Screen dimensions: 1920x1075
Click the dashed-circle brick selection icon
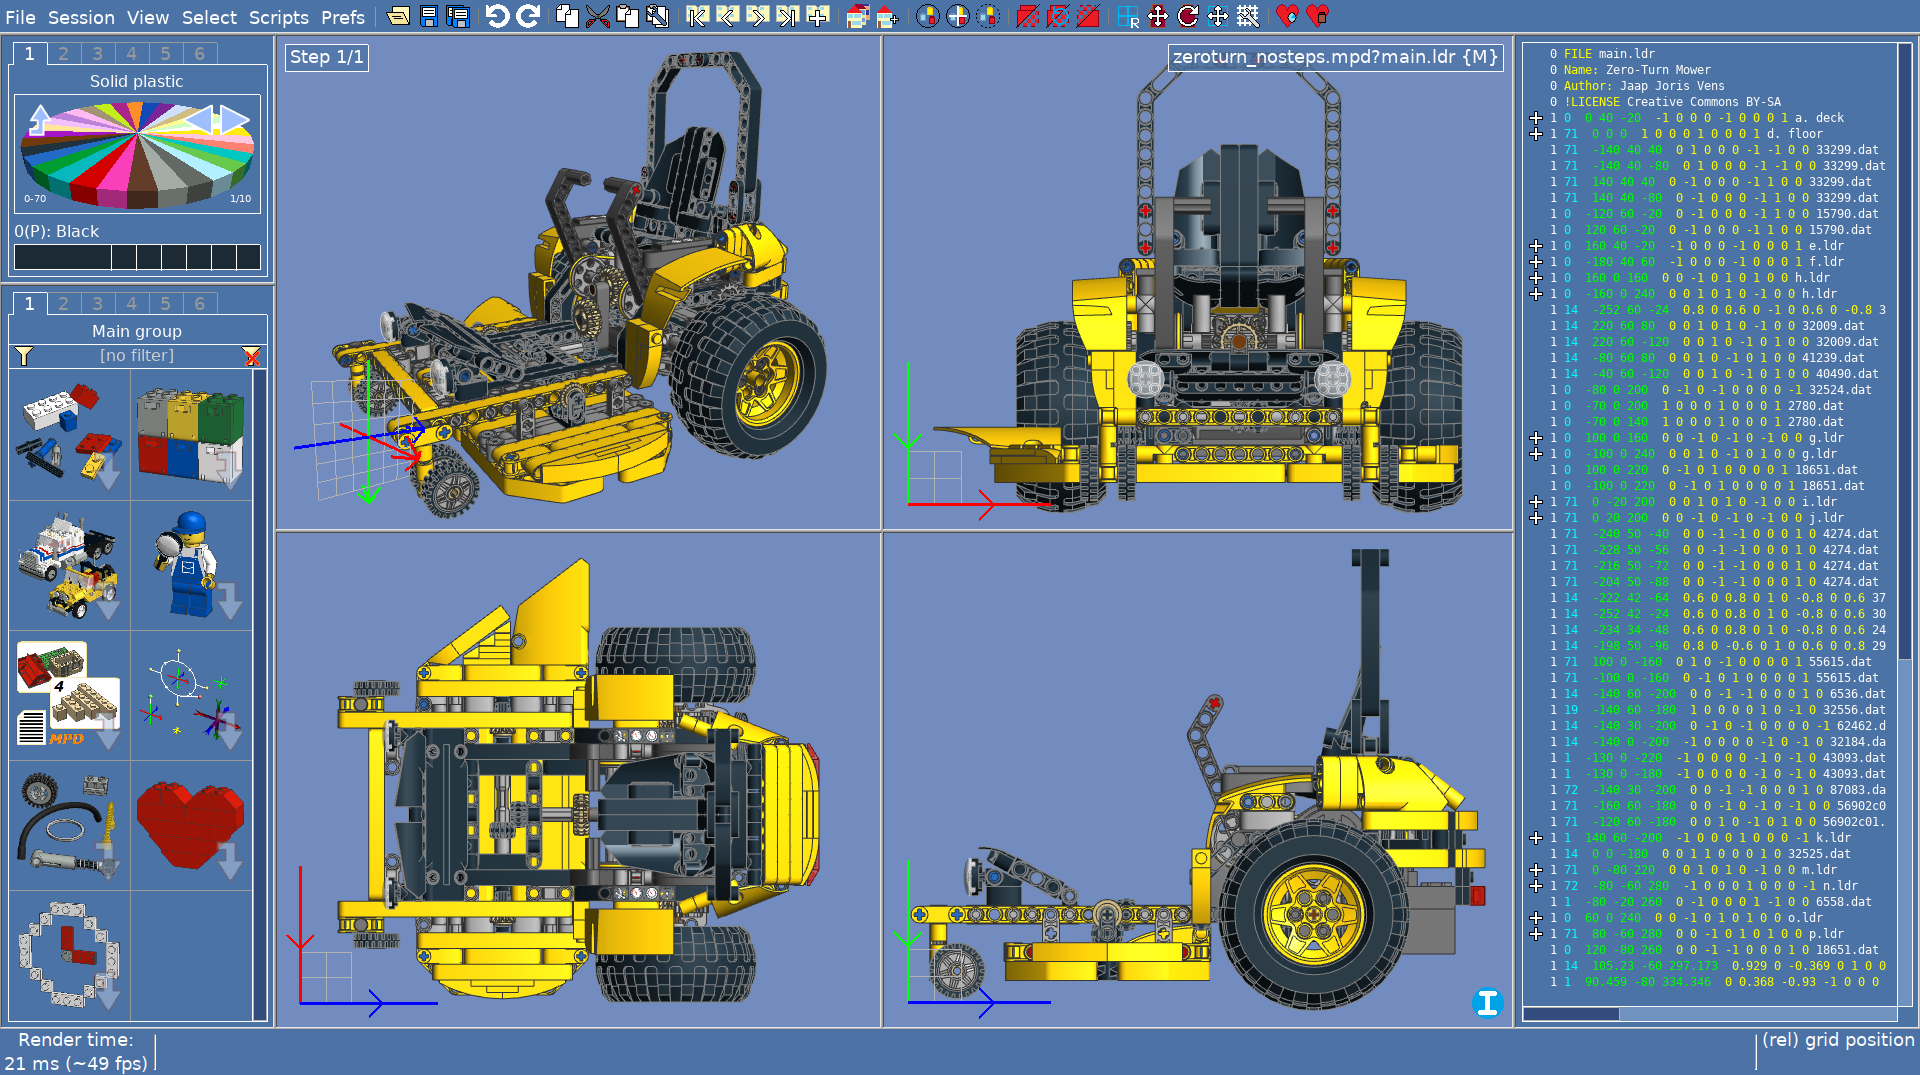coord(987,16)
